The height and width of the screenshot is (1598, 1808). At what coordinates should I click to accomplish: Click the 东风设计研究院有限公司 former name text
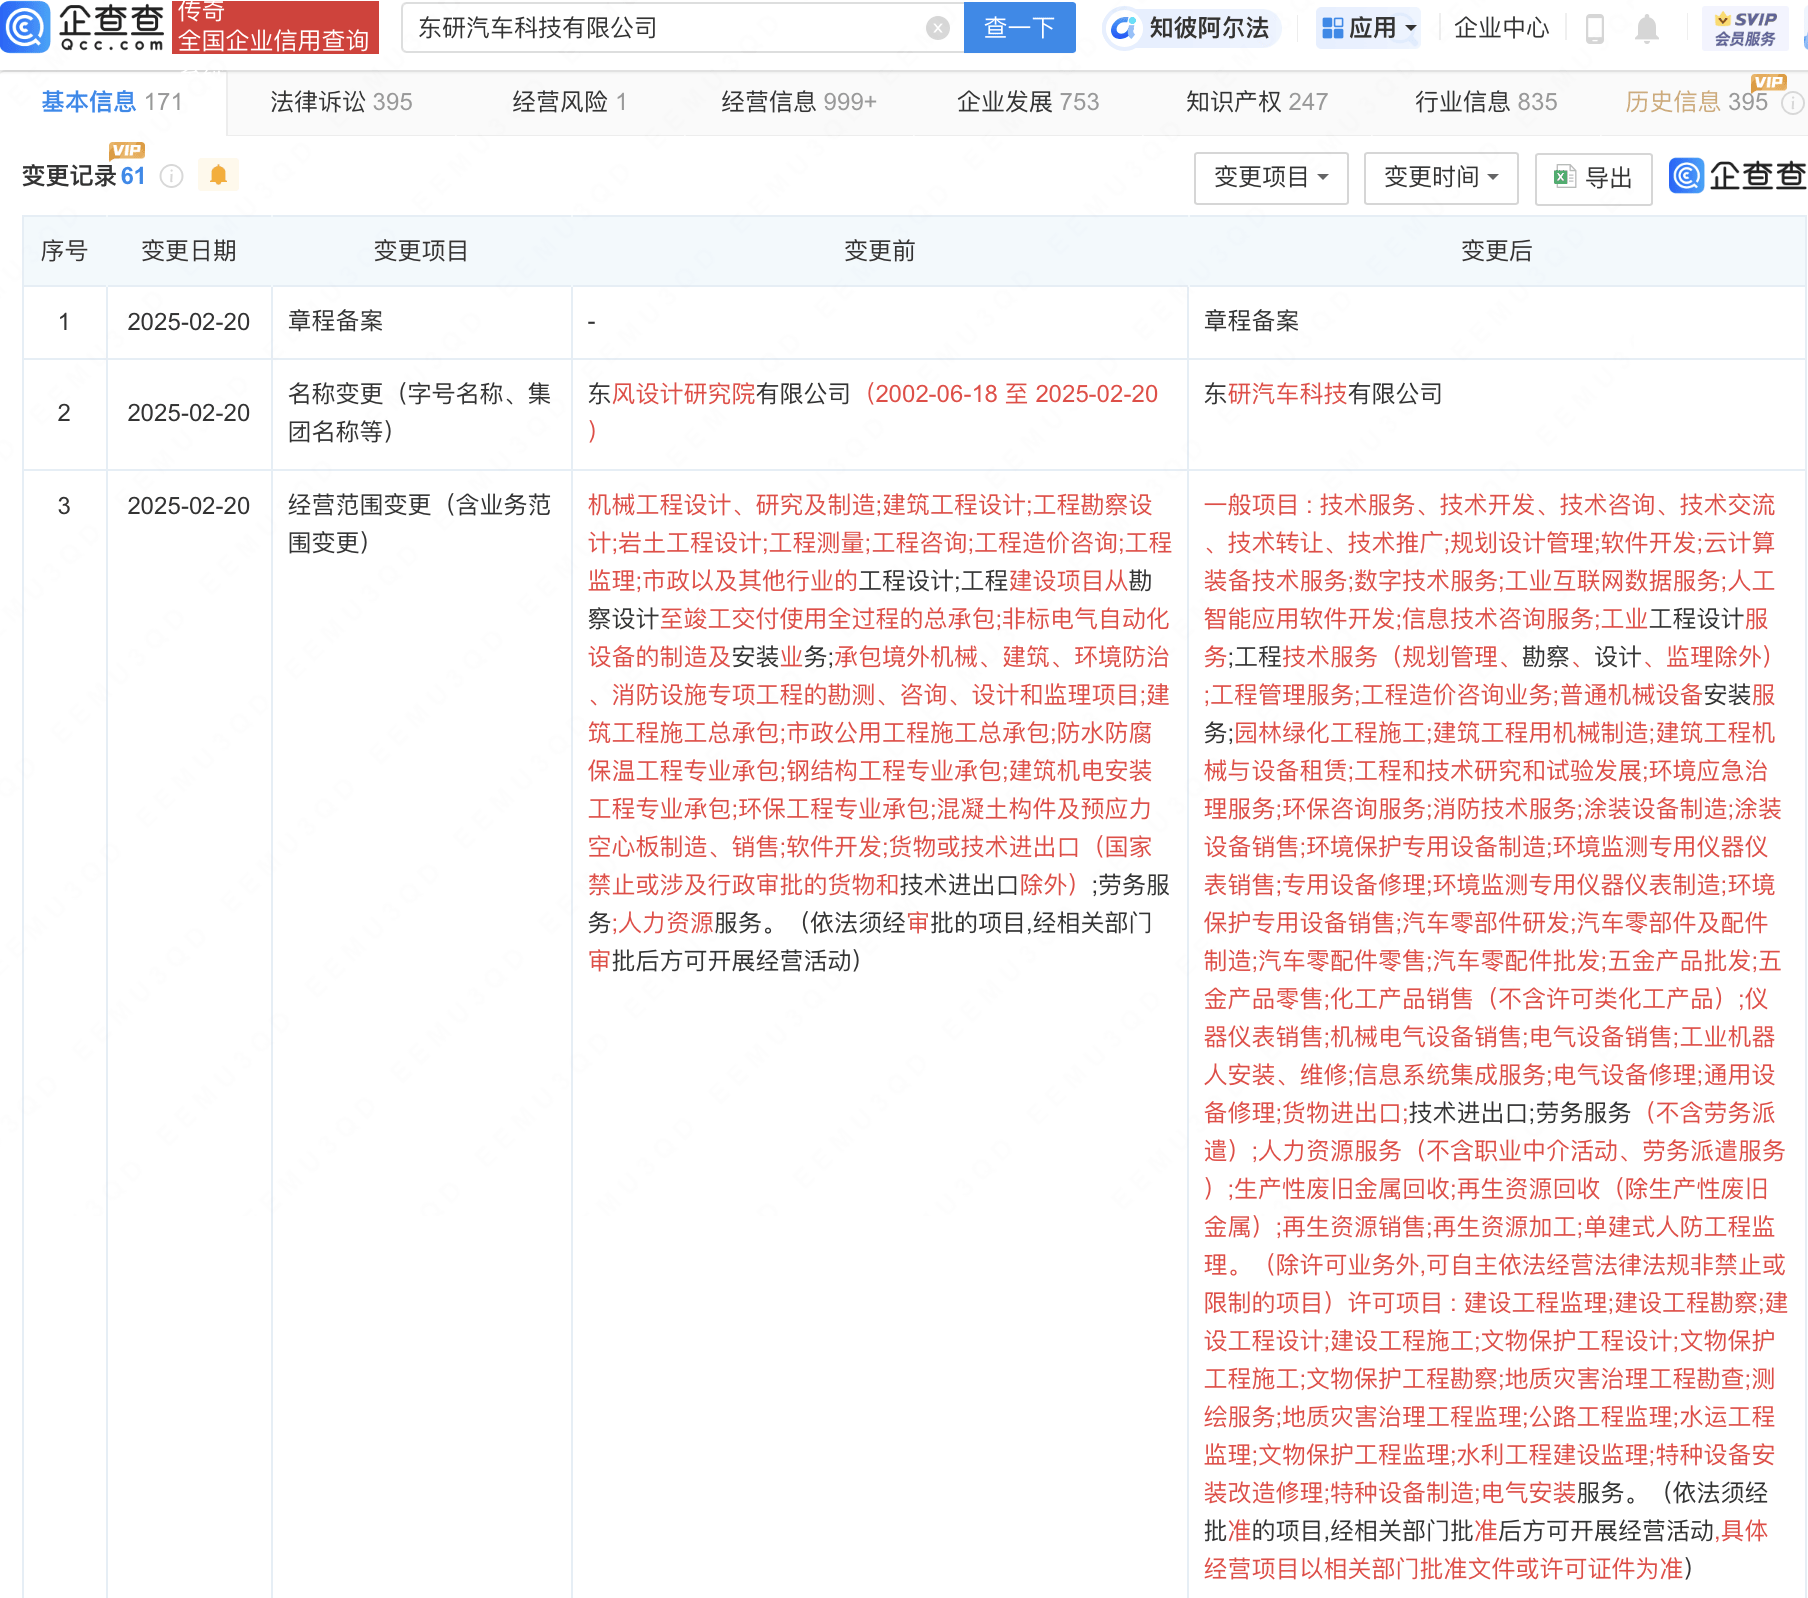pos(719,394)
